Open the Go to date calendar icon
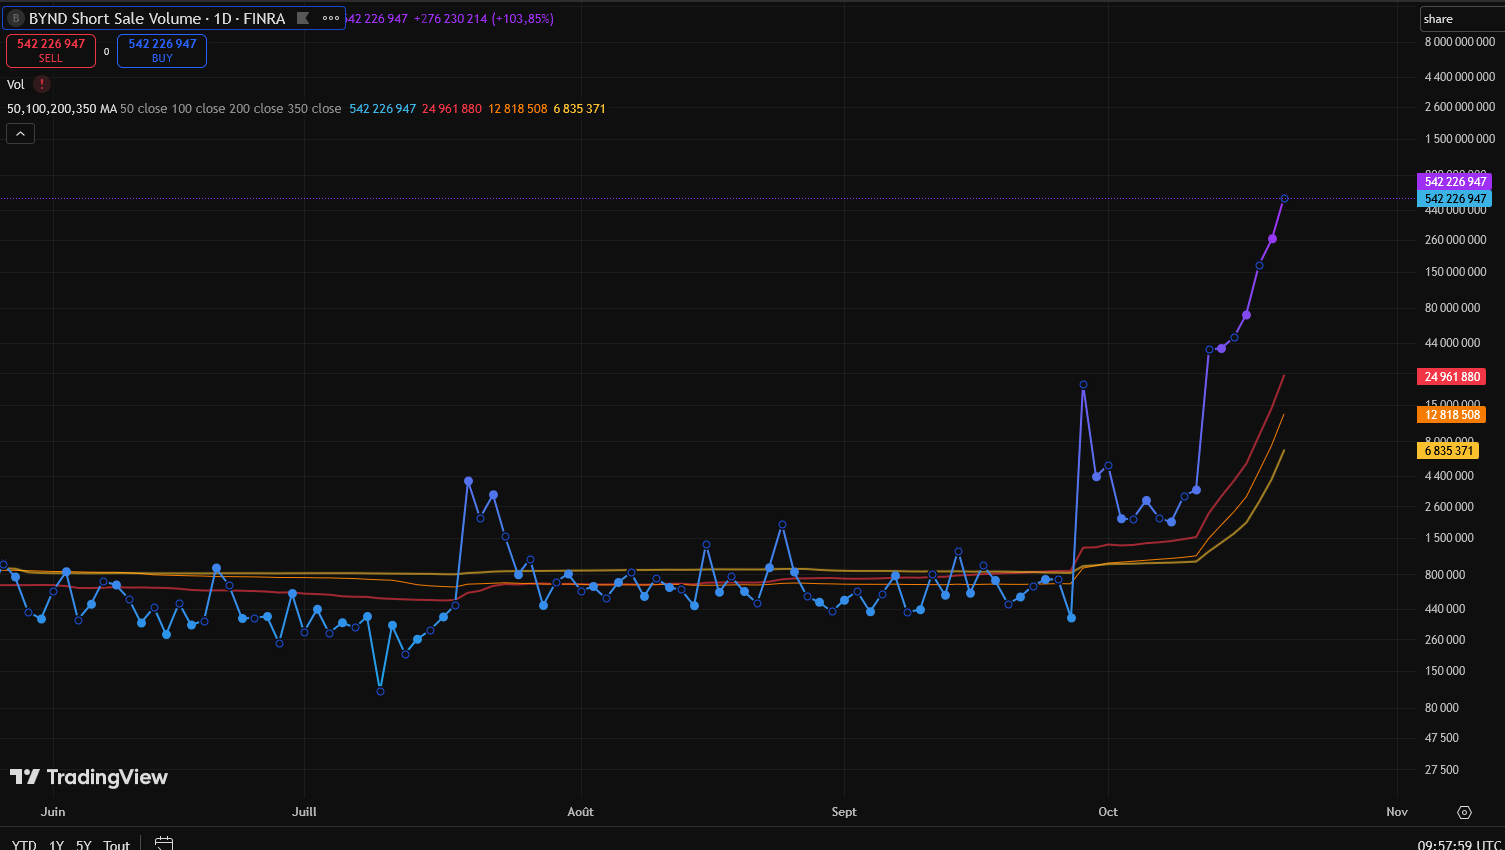The height and width of the screenshot is (850, 1505). (x=164, y=843)
